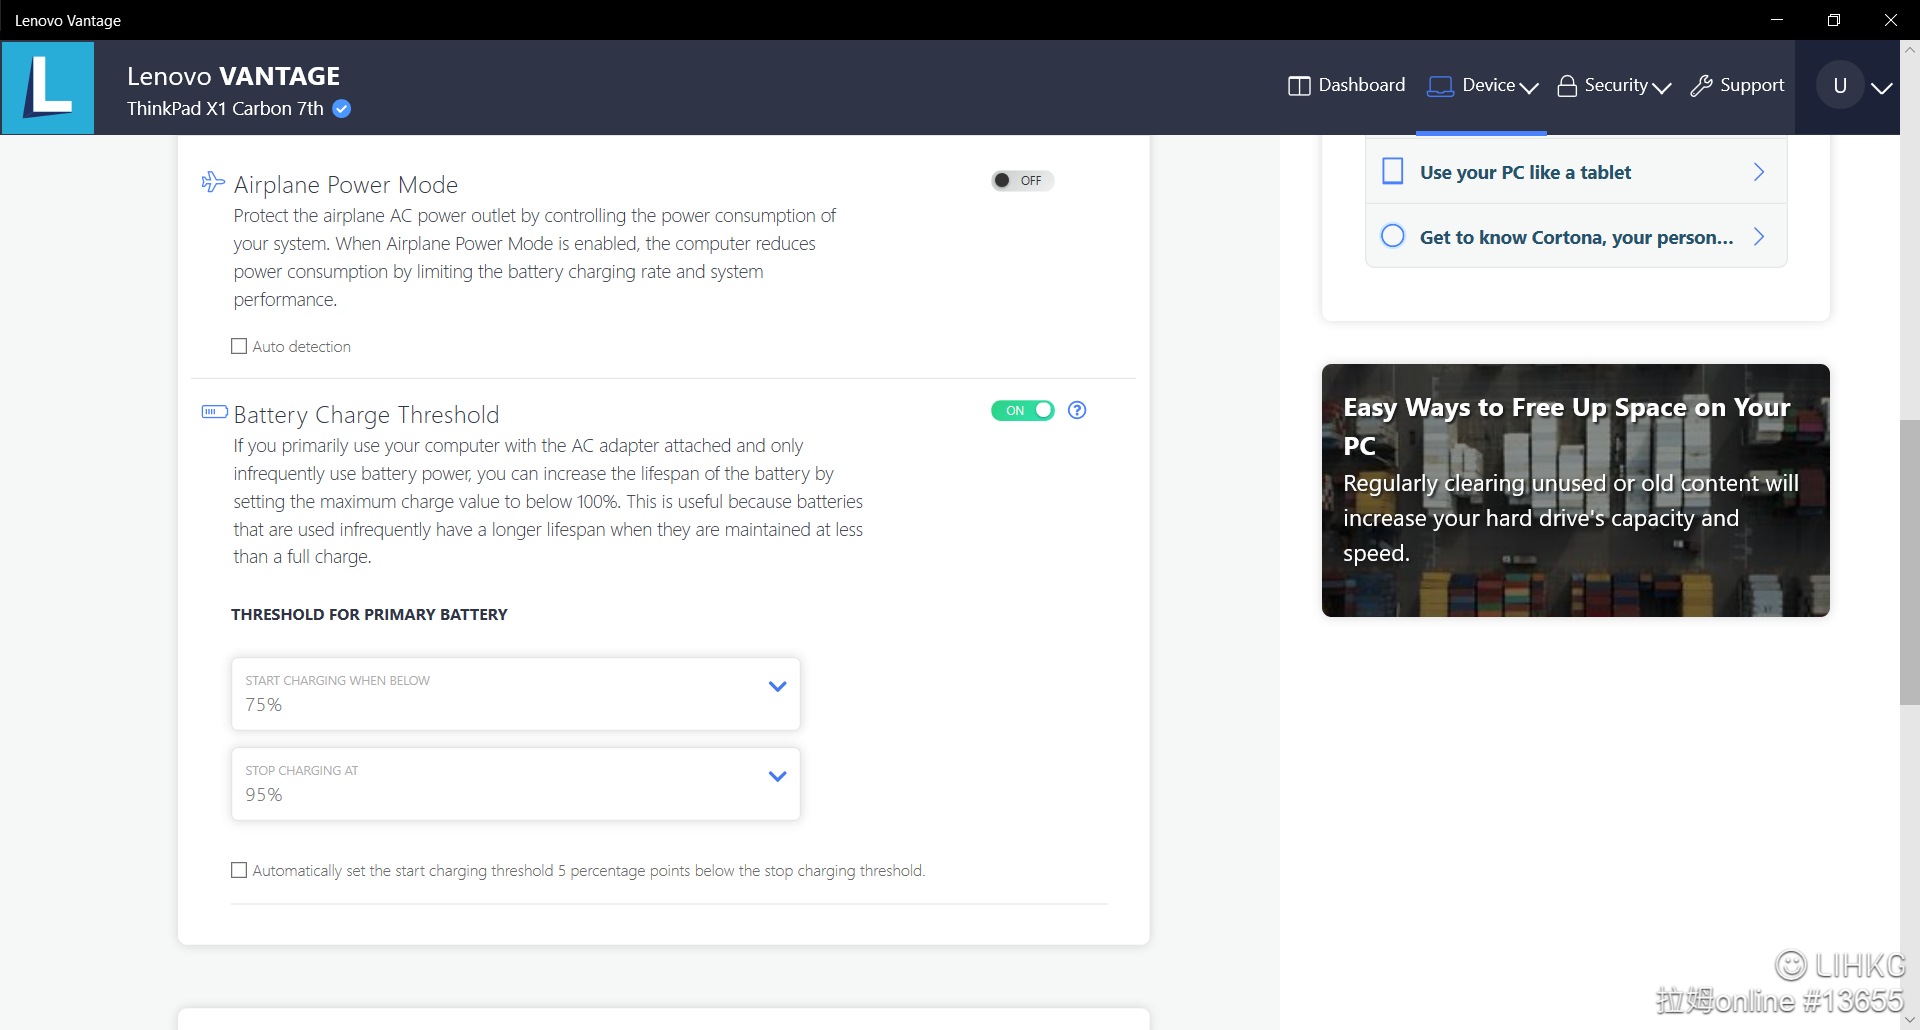Click the Airplane Power Mode heading
This screenshot has height=1030, width=1920.
point(346,185)
